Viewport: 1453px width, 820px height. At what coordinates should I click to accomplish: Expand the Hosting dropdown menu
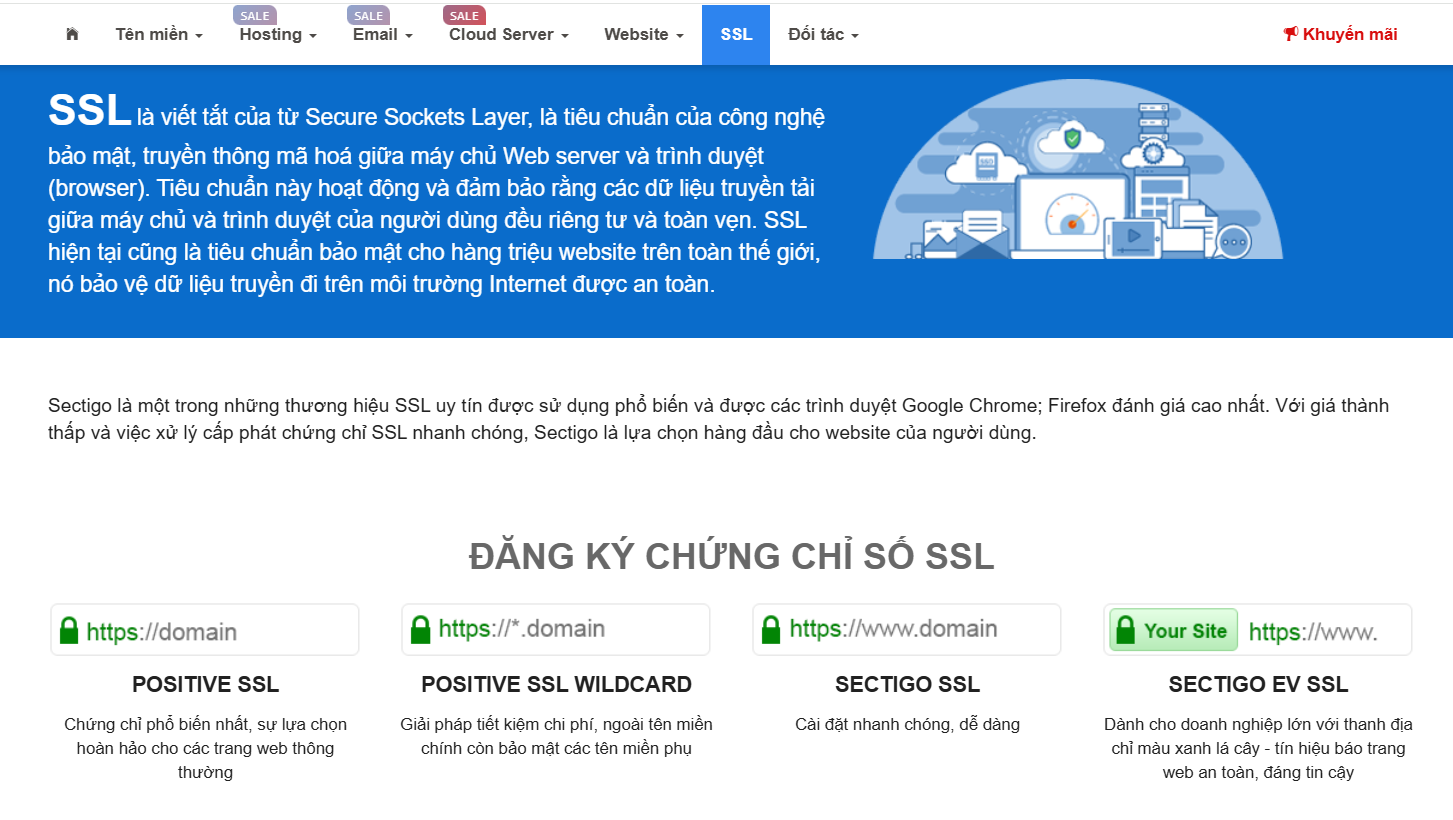click(x=278, y=35)
